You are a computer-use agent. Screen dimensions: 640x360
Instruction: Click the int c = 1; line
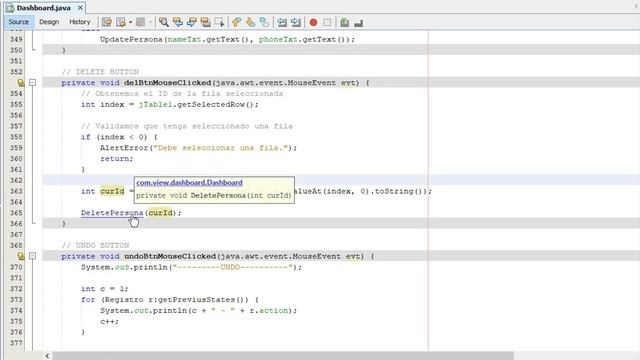(104, 289)
